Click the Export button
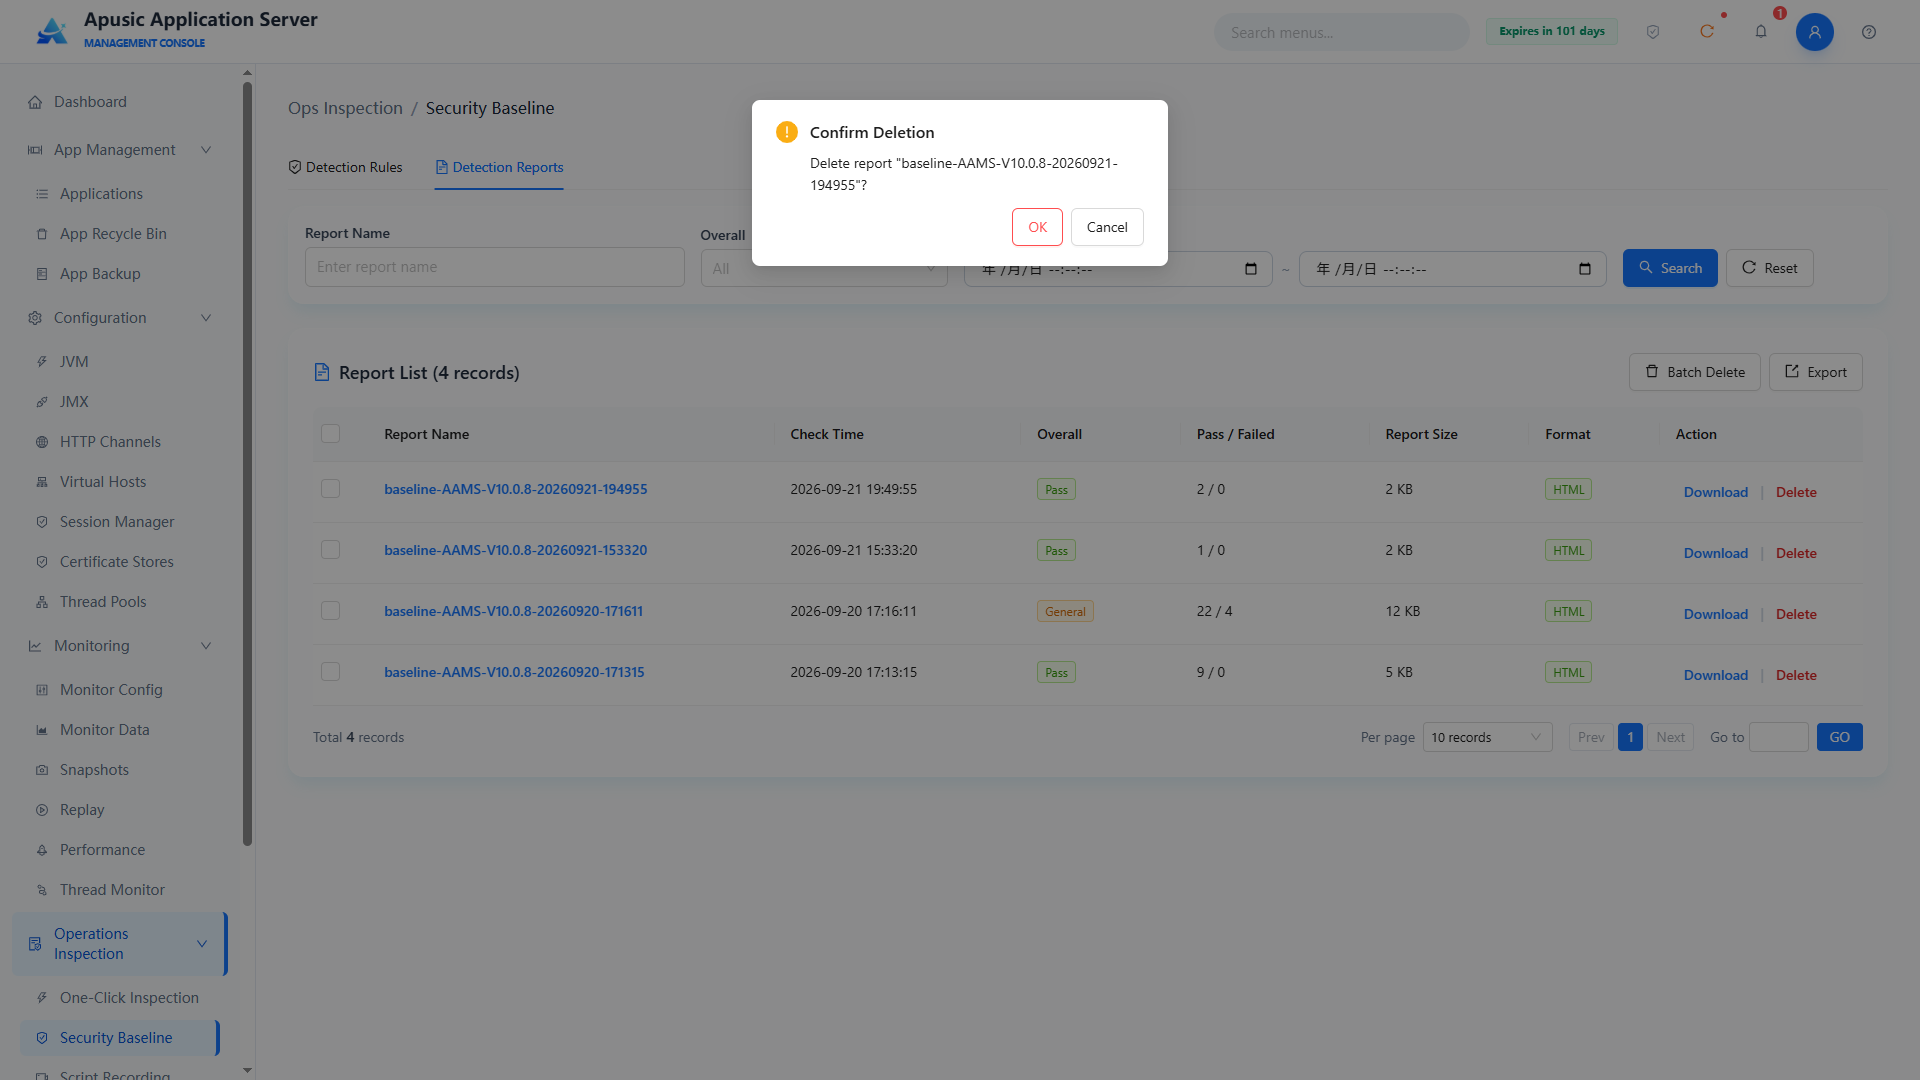This screenshot has height=1080, width=1920. [1816, 372]
